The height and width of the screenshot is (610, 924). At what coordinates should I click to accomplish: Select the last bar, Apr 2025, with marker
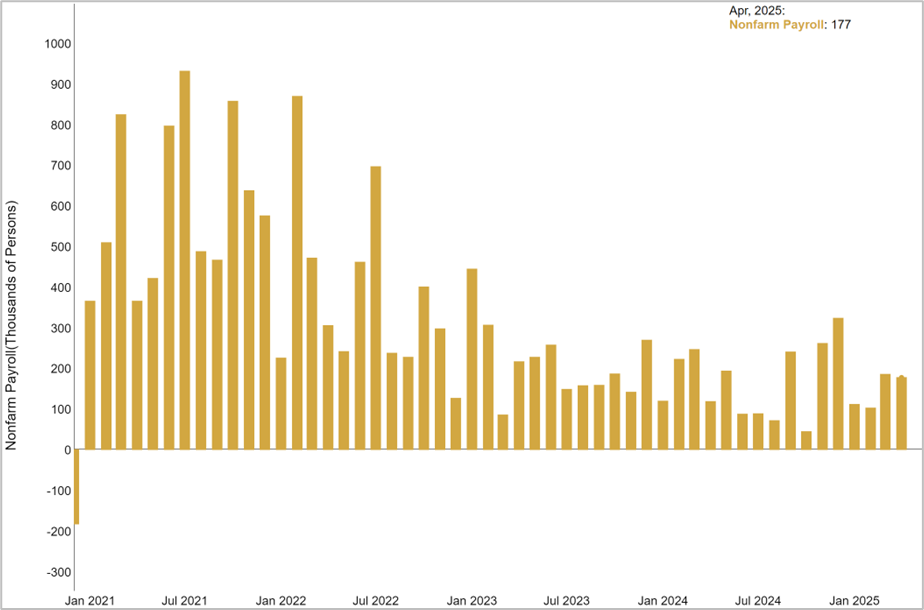902,413
